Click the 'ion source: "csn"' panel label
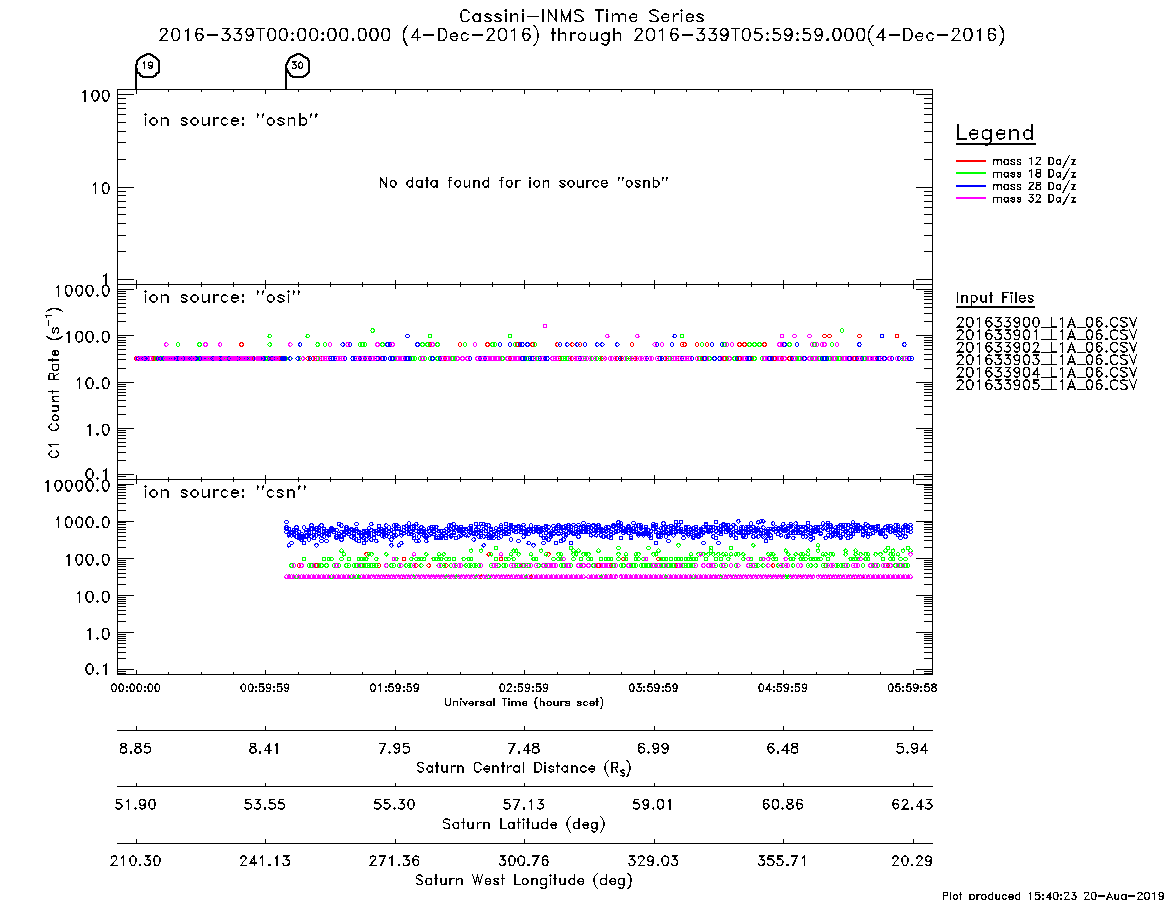 point(225,492)
